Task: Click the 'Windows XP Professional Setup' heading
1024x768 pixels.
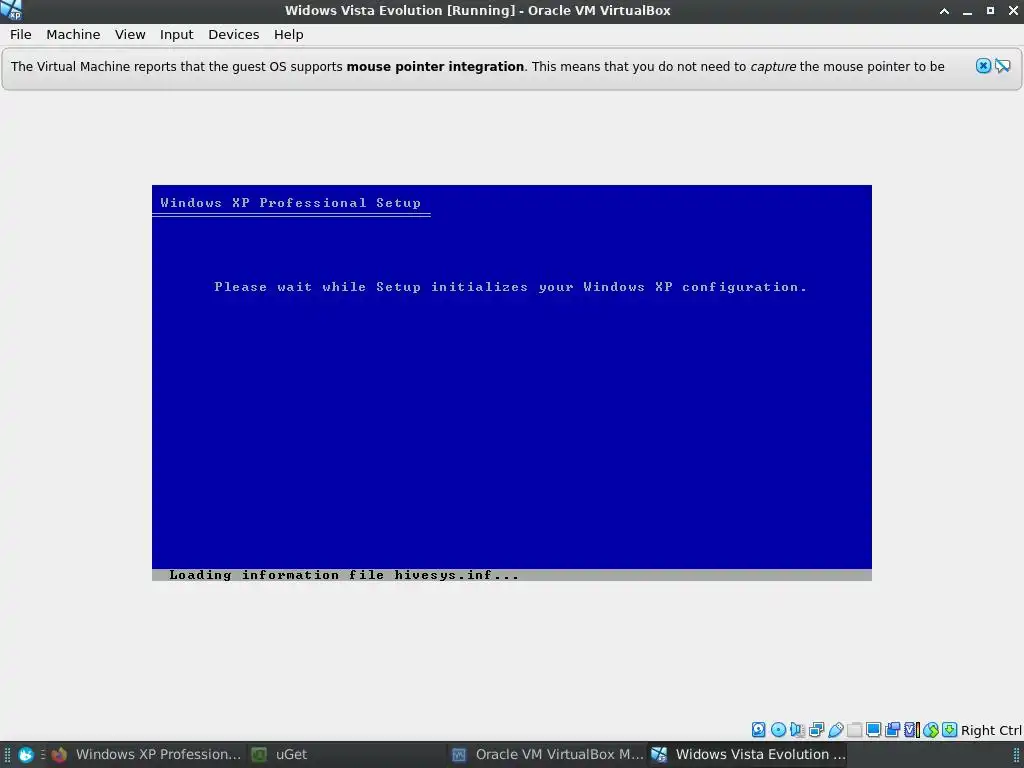Action: pos(291,202)
